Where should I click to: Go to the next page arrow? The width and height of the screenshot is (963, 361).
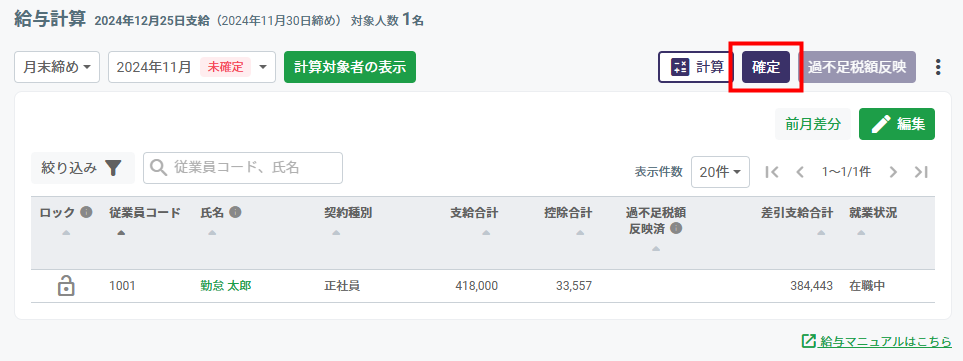click(x=894, y=173)
